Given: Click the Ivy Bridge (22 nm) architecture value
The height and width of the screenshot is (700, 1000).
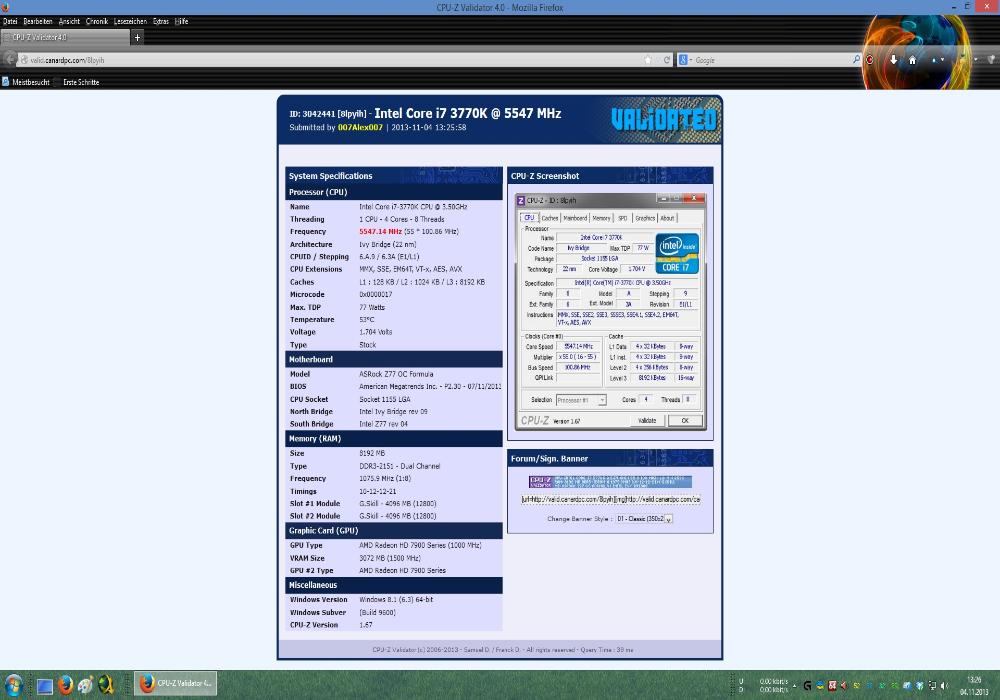Looking at the screenshot, I should (387, 244).
